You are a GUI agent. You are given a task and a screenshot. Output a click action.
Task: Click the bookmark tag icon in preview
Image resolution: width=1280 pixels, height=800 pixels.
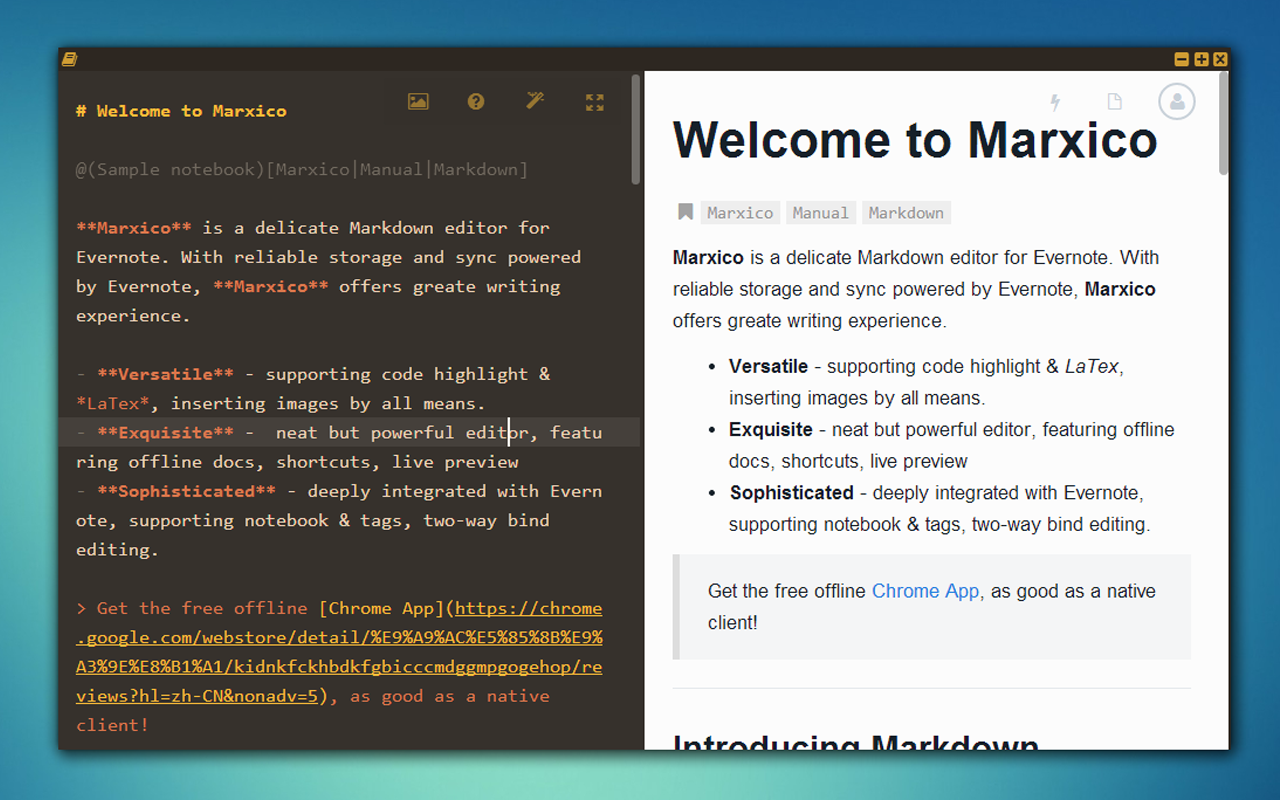[685, 212]
